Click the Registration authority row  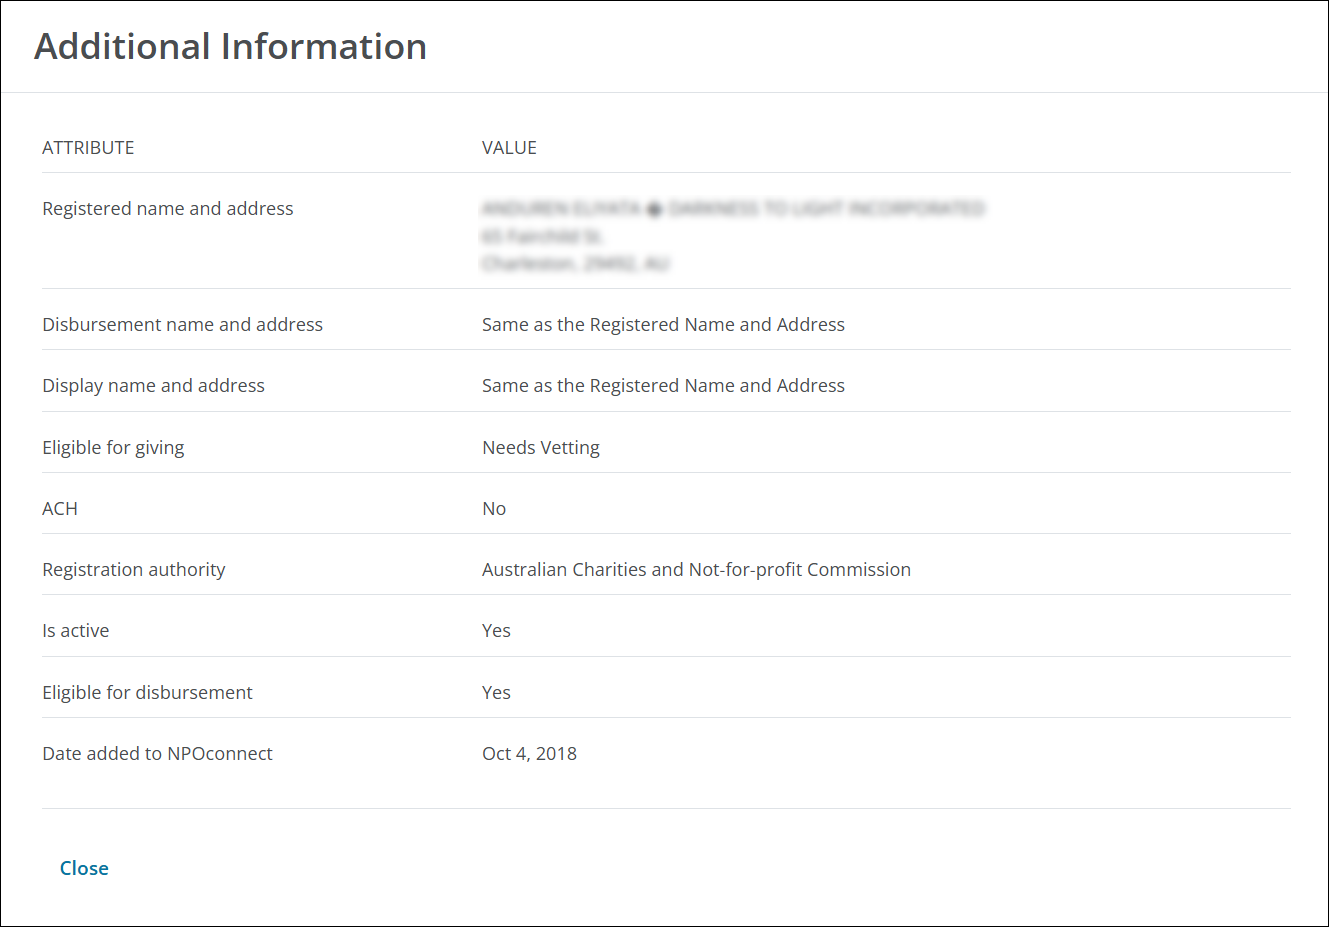(133, 569)
